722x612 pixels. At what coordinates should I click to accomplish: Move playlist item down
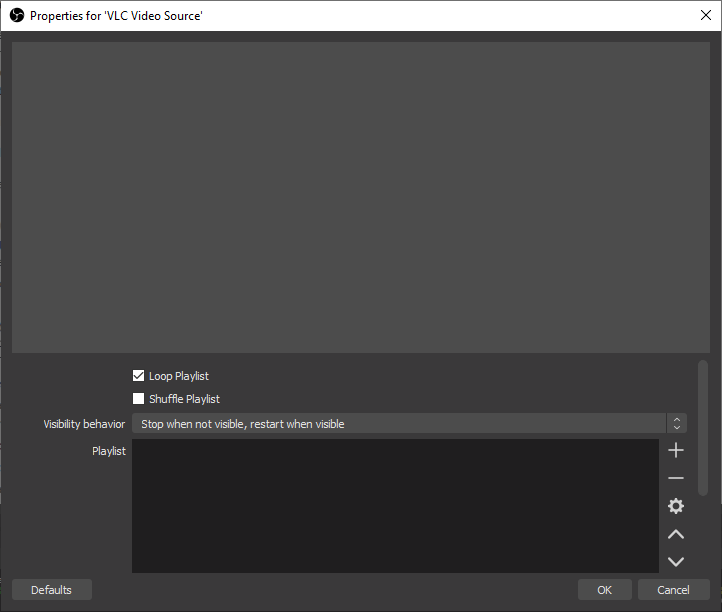675,562
